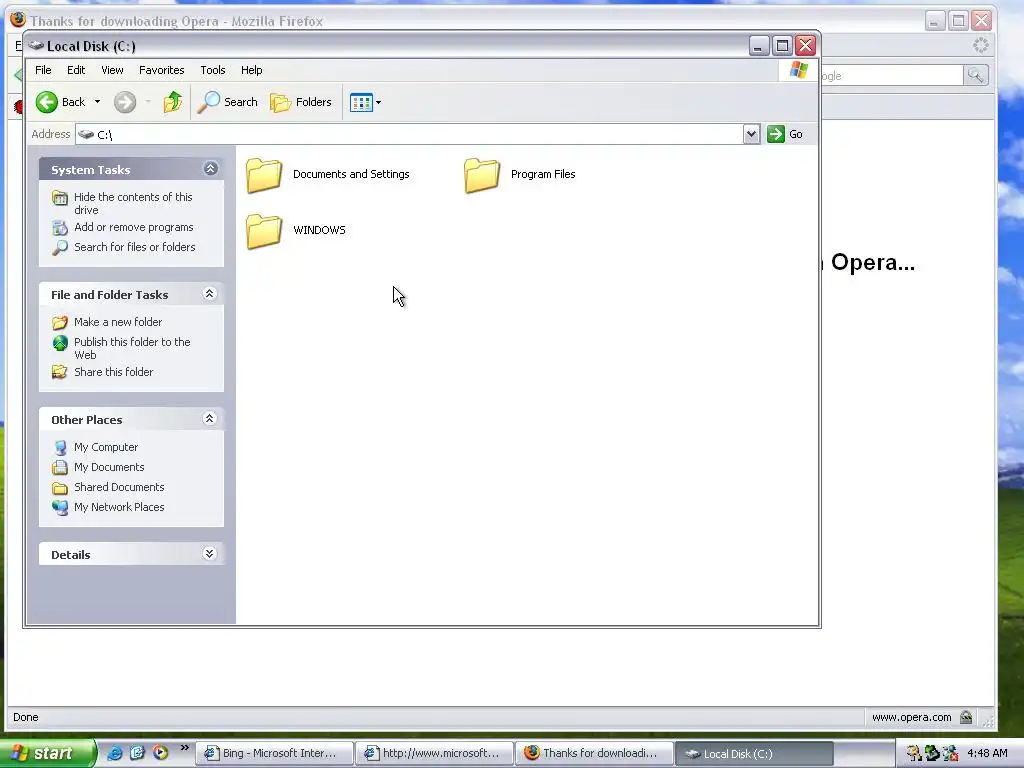Click the Add or remove programs icon

pos(60,228)
